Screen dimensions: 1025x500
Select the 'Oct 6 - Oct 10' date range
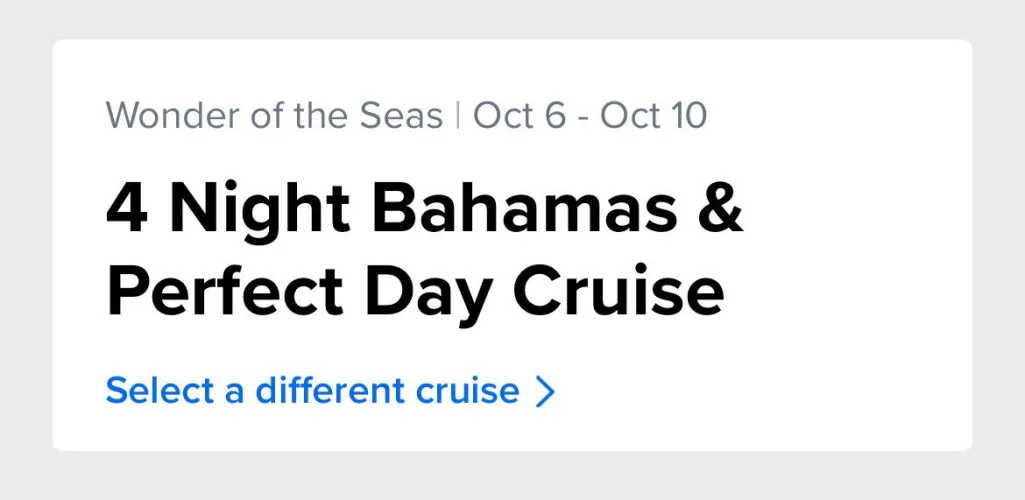590,116
